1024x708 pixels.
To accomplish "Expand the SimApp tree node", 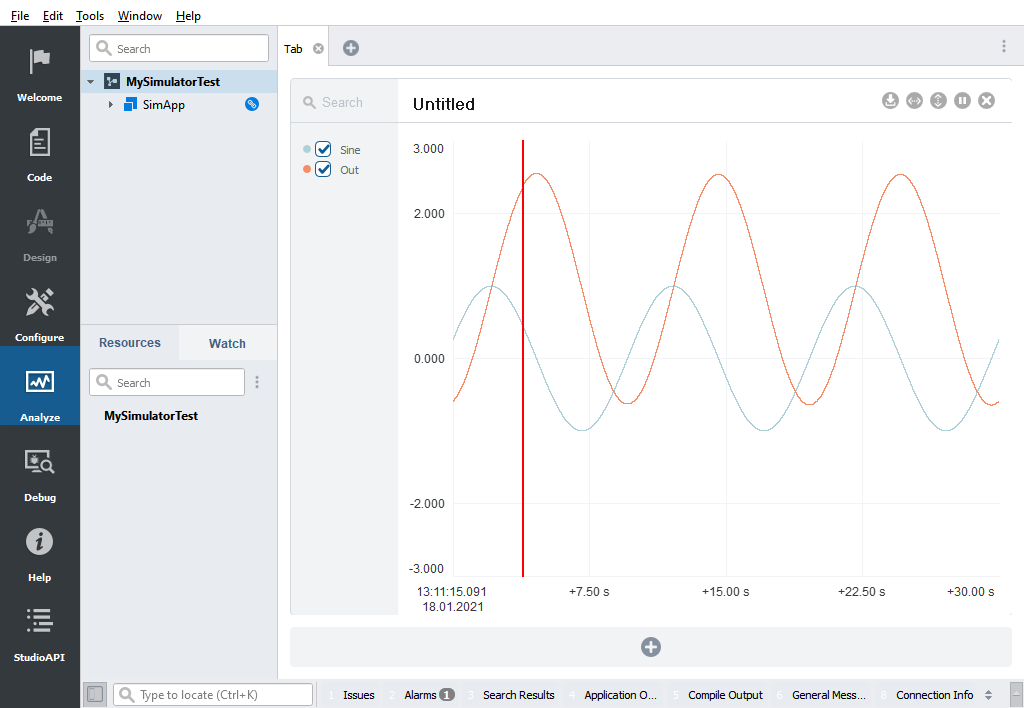I will [x=110, y=105].
